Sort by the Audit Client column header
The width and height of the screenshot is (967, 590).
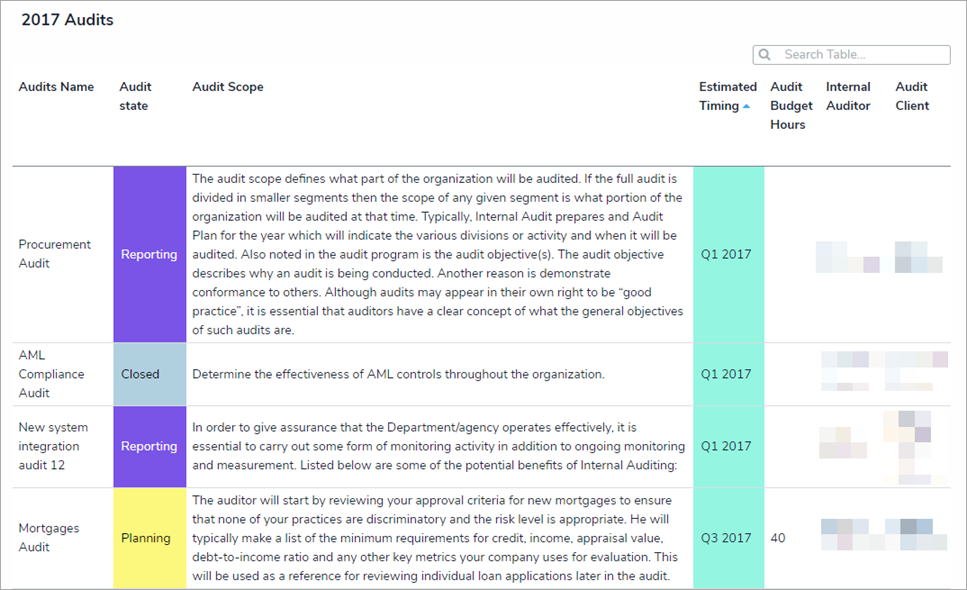912,96
